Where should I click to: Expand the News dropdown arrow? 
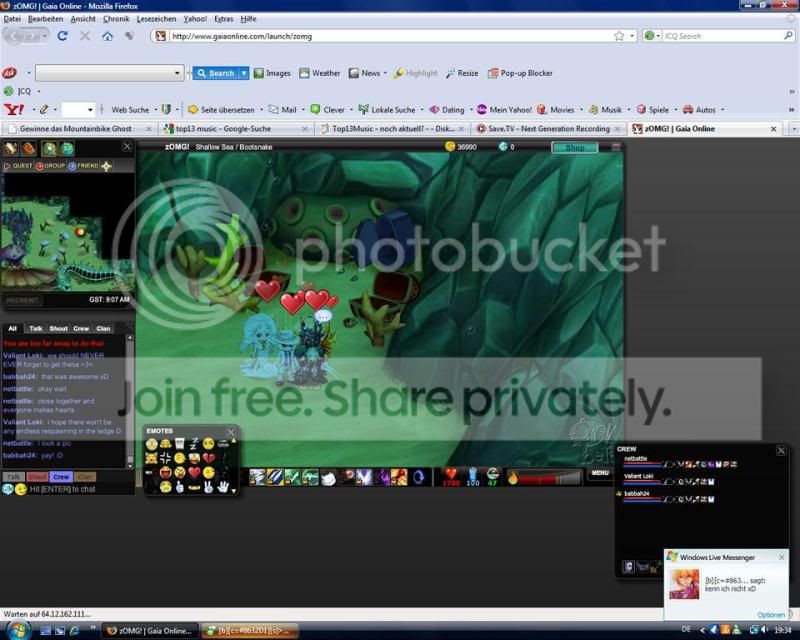(385, 73)
